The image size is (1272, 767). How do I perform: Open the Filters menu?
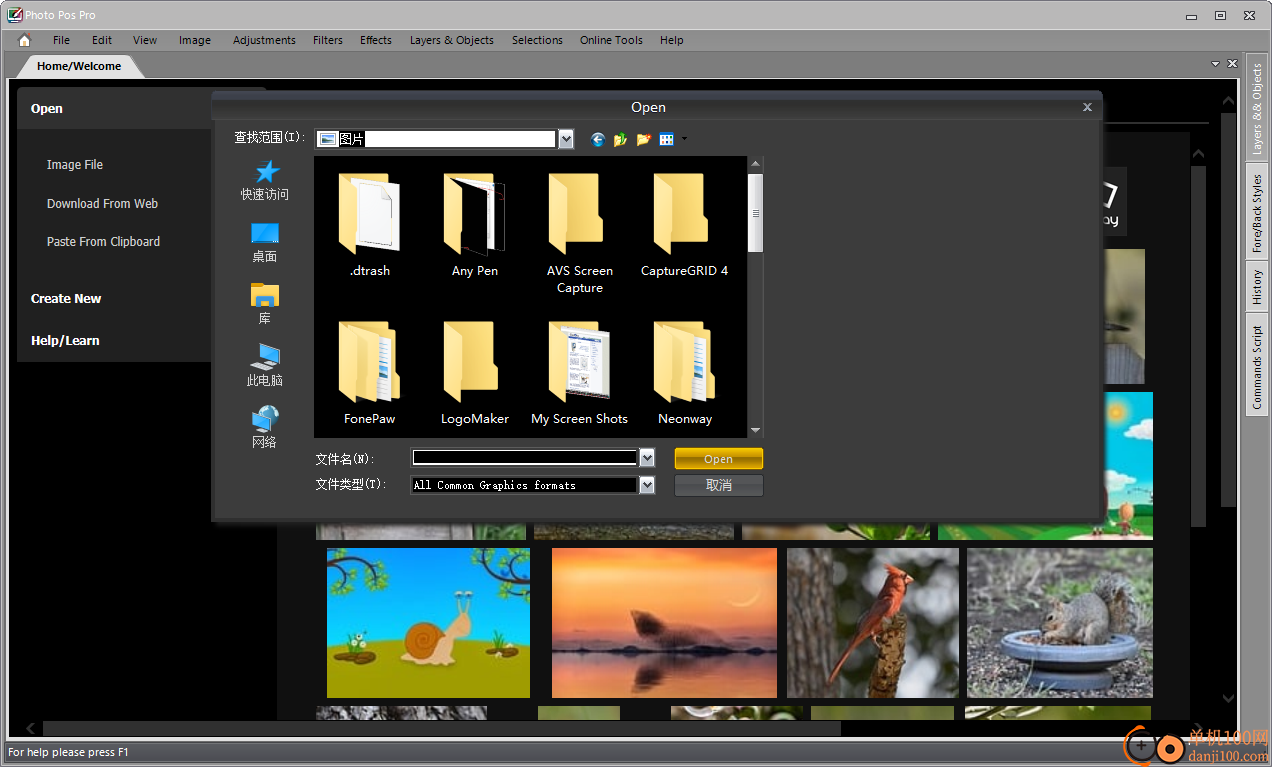[328, 40]
